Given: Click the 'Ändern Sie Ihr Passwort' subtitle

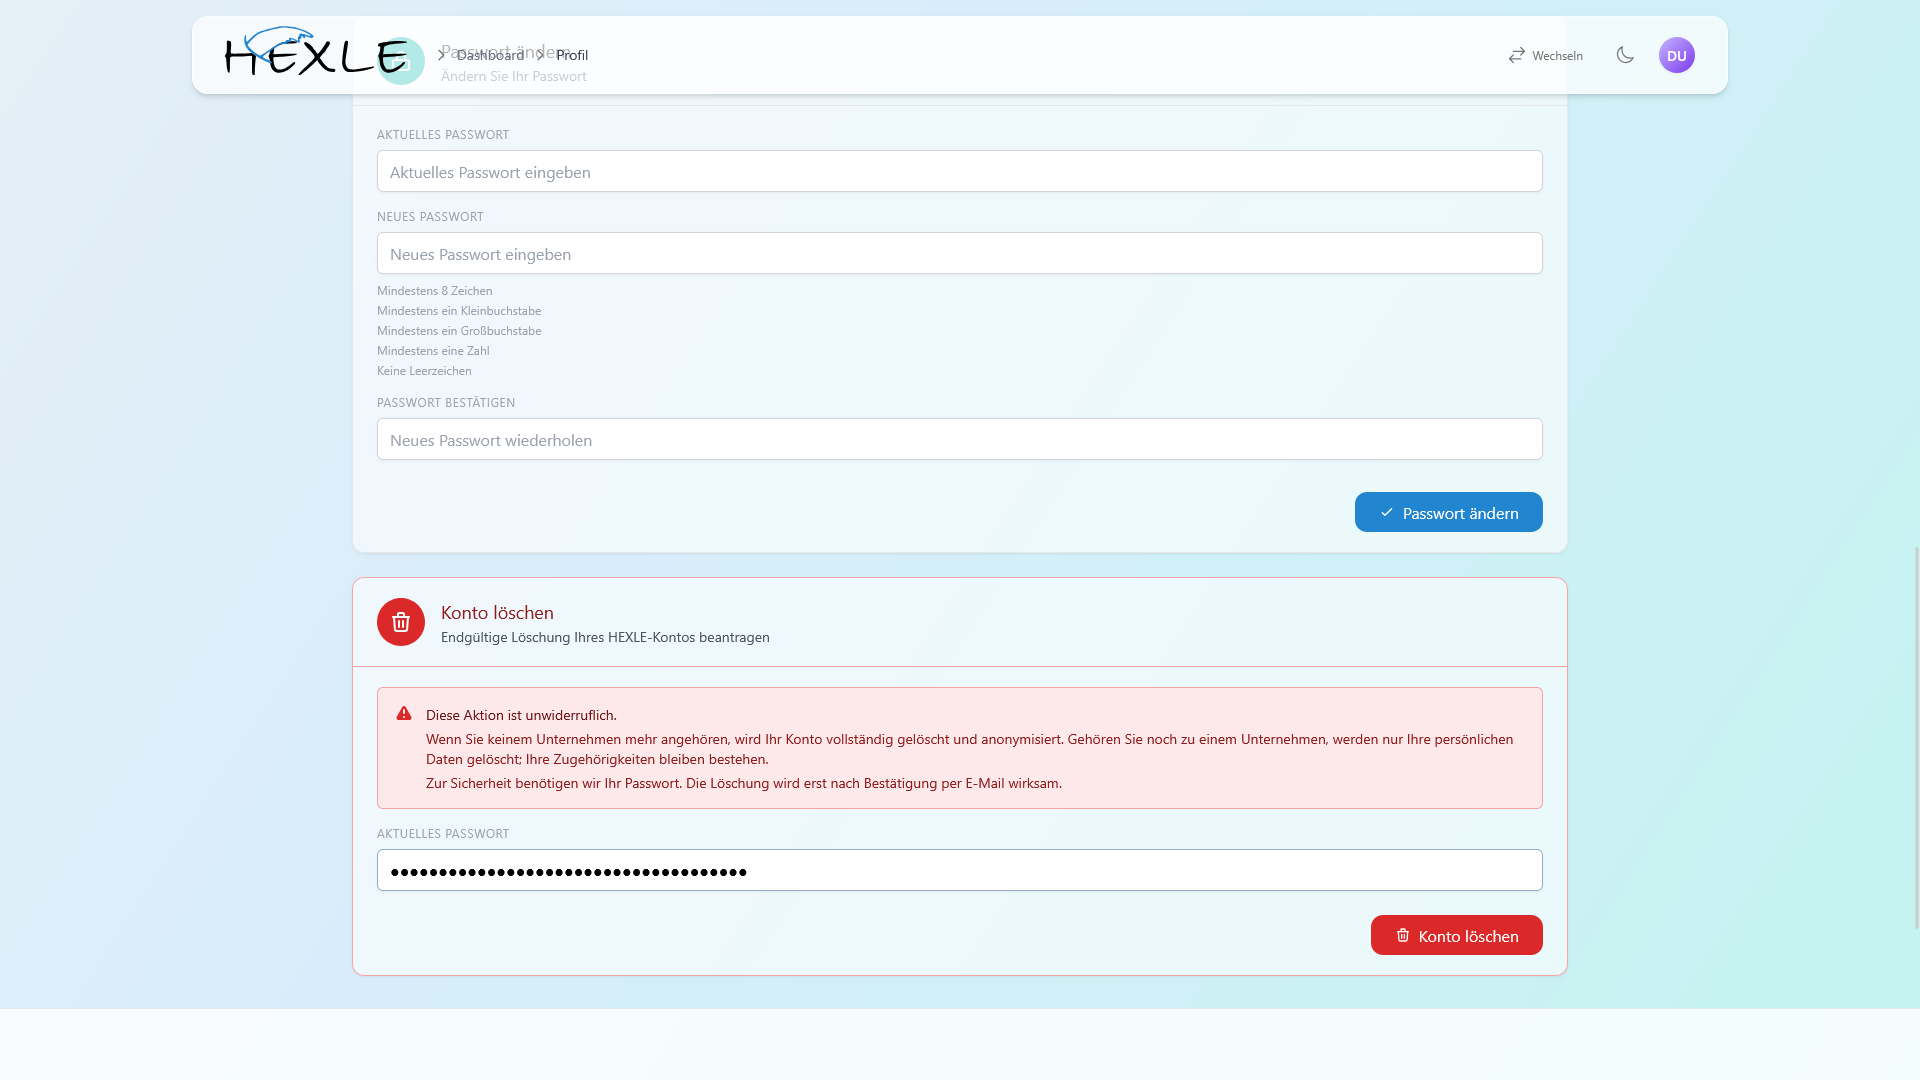Looking at the screenshot, I should (x=514, y=76).
